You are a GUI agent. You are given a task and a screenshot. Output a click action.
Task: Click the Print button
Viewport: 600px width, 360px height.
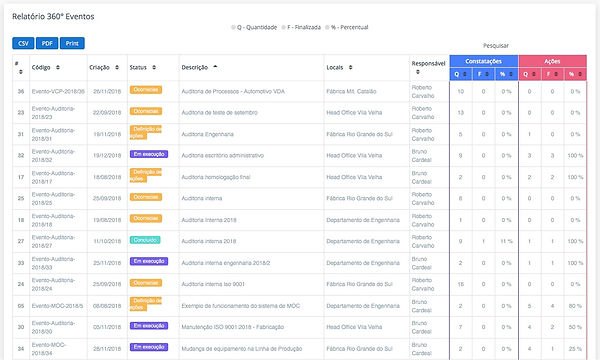(x=72, y=43)
